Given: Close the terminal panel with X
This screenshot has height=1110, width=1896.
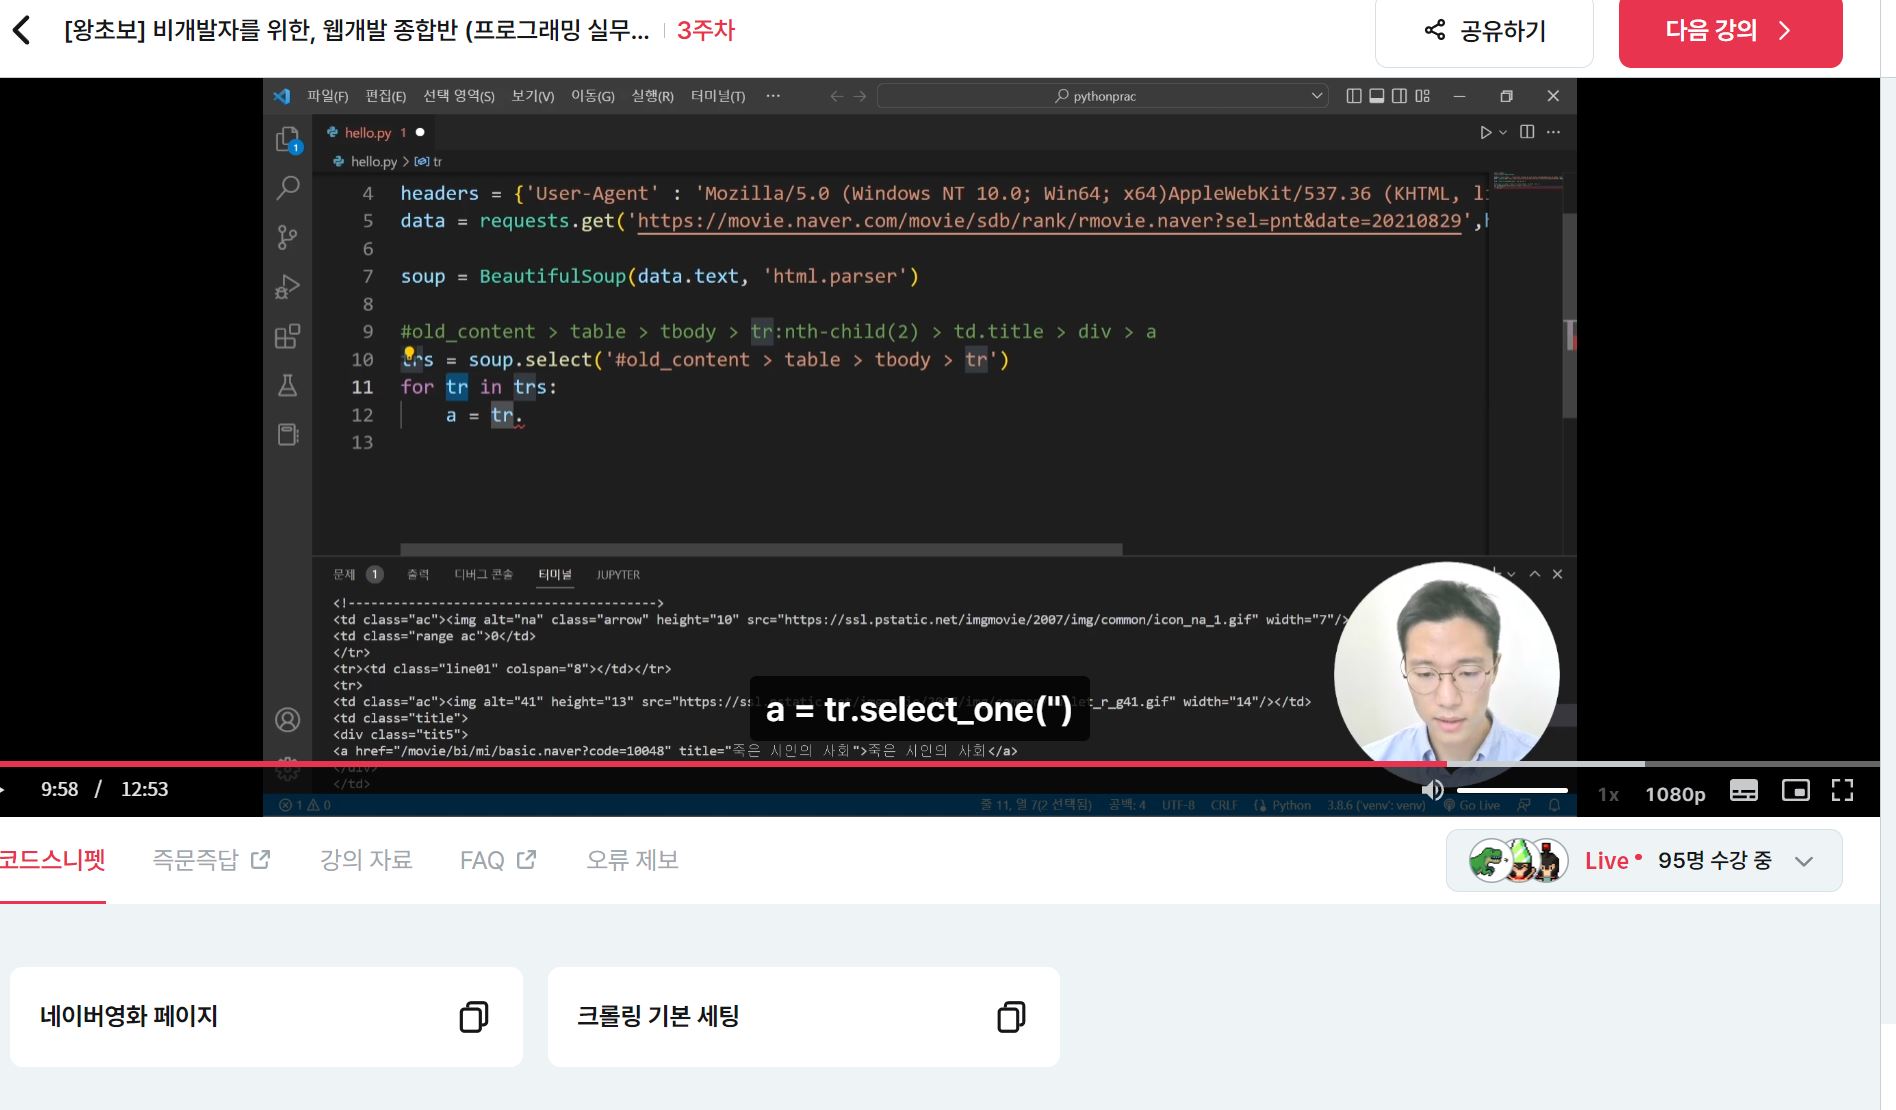Looking at the screenshot, I should [x=1557, y=574].
